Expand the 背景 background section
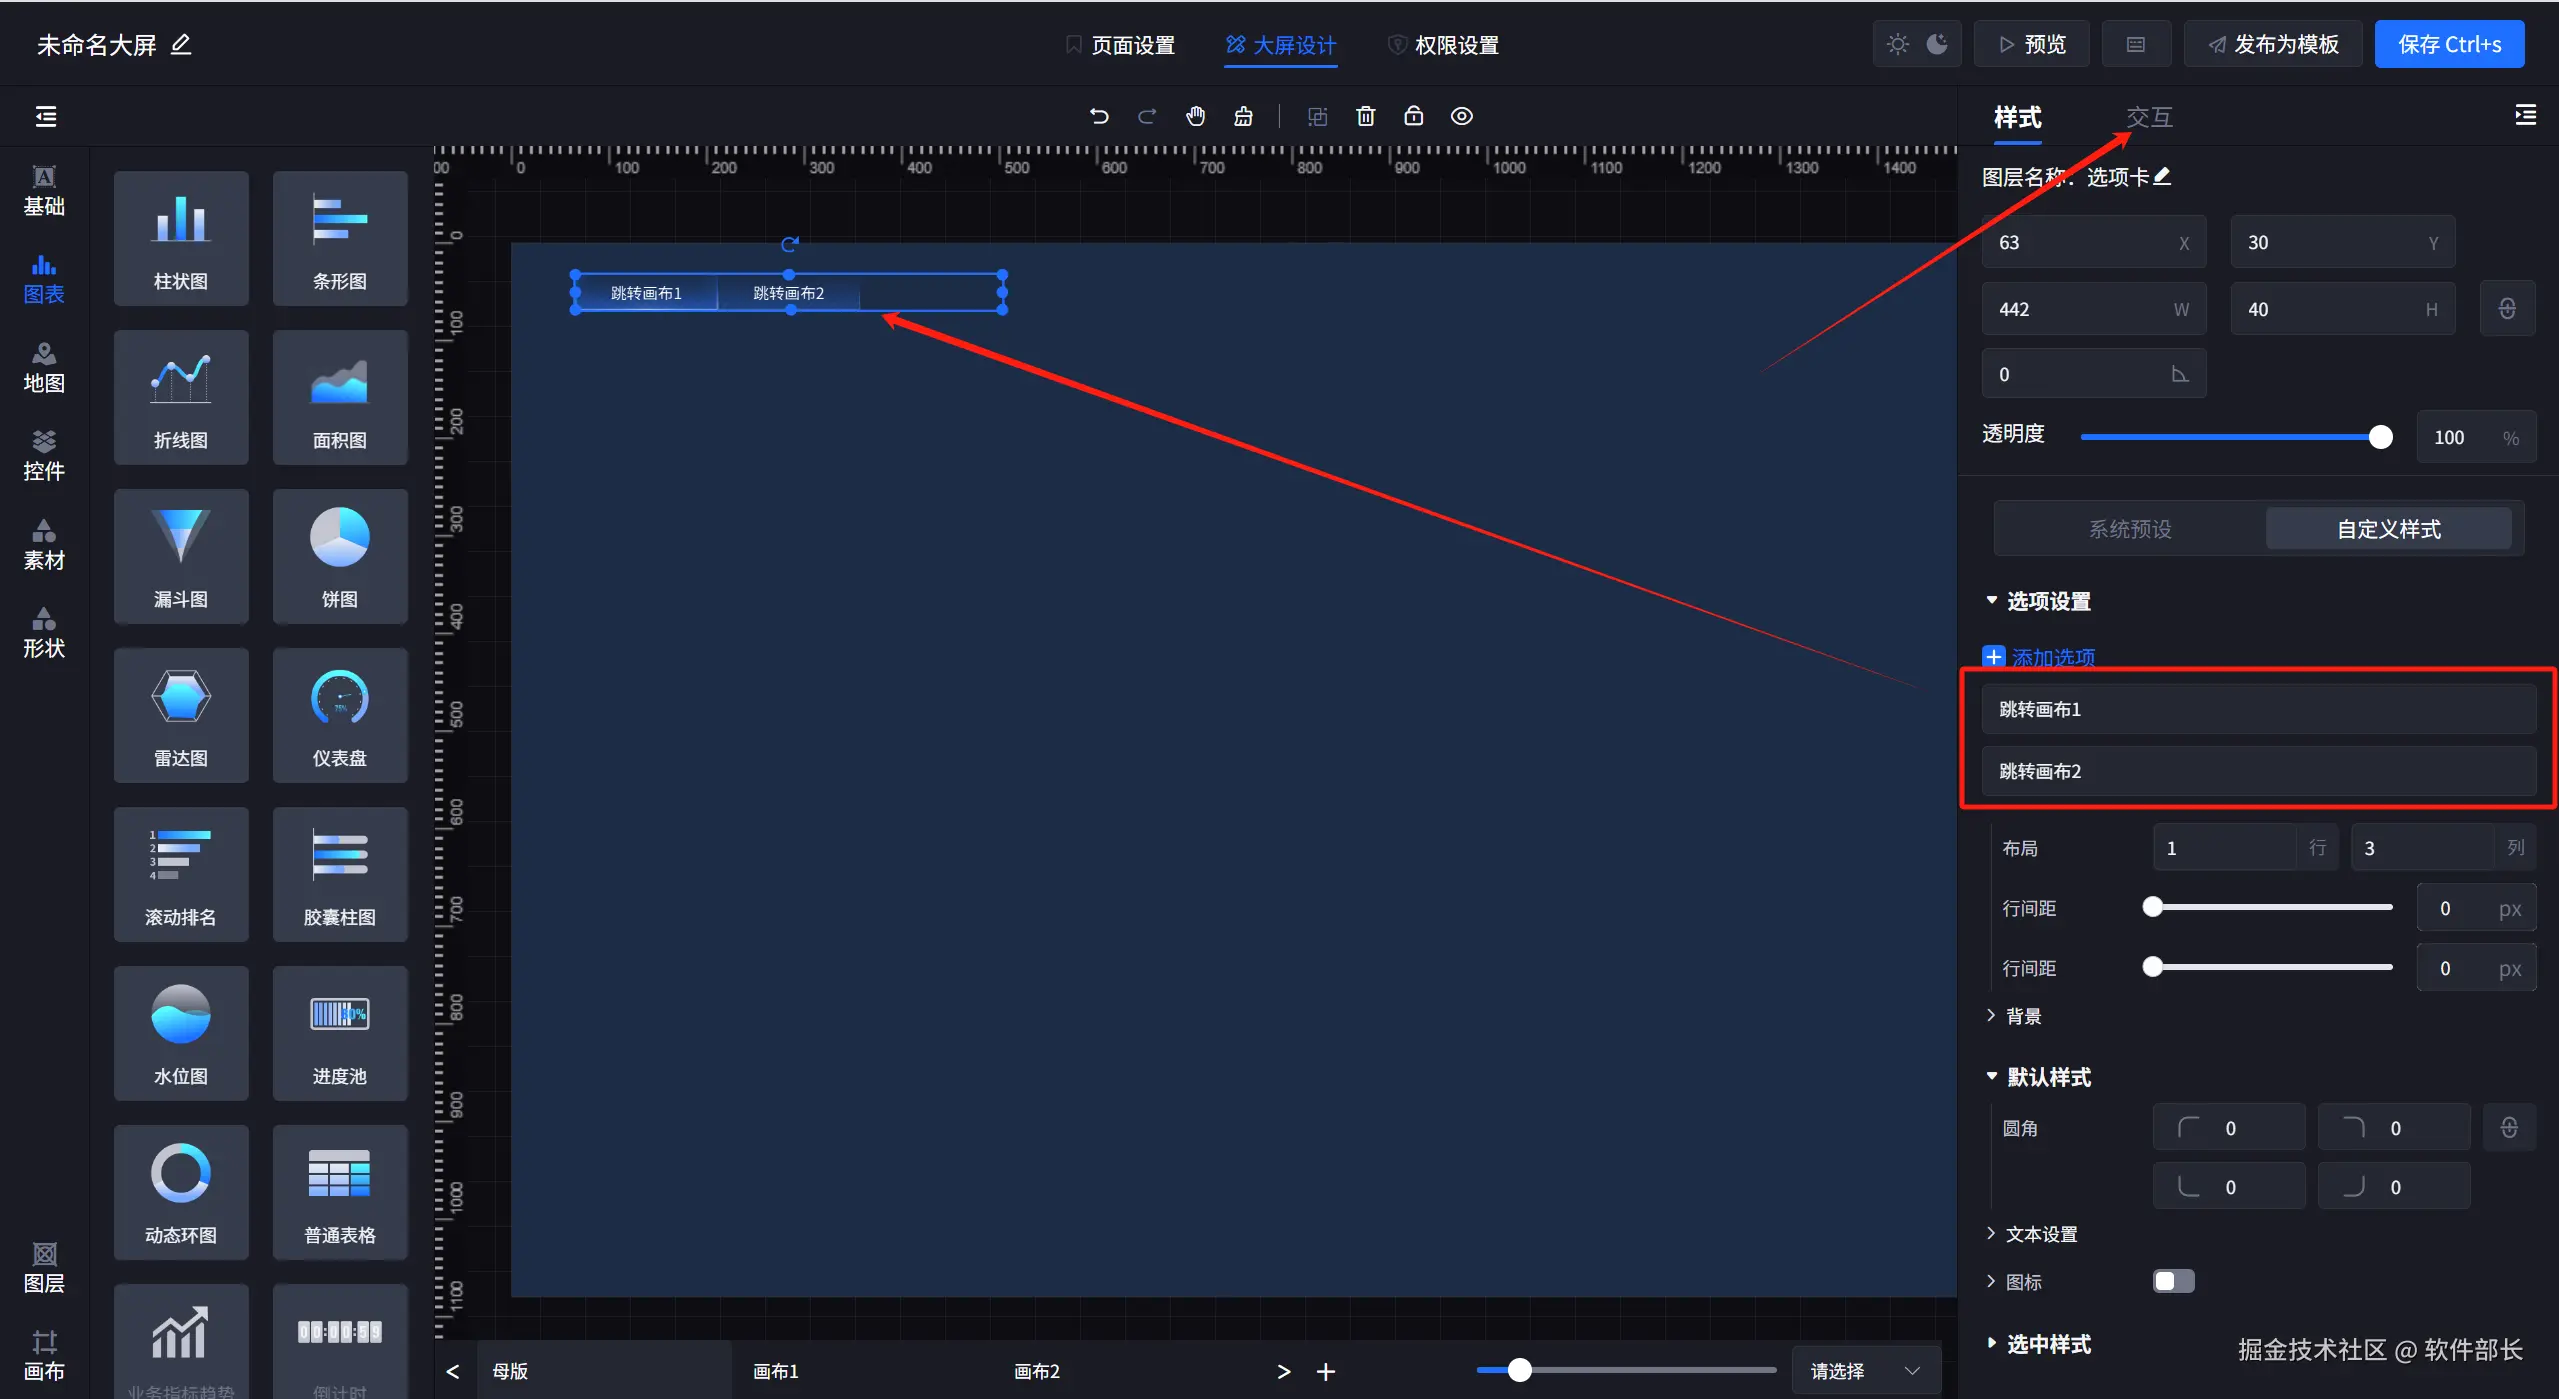Viewport: 2559px width, 1399px height. (2022, 1016)
